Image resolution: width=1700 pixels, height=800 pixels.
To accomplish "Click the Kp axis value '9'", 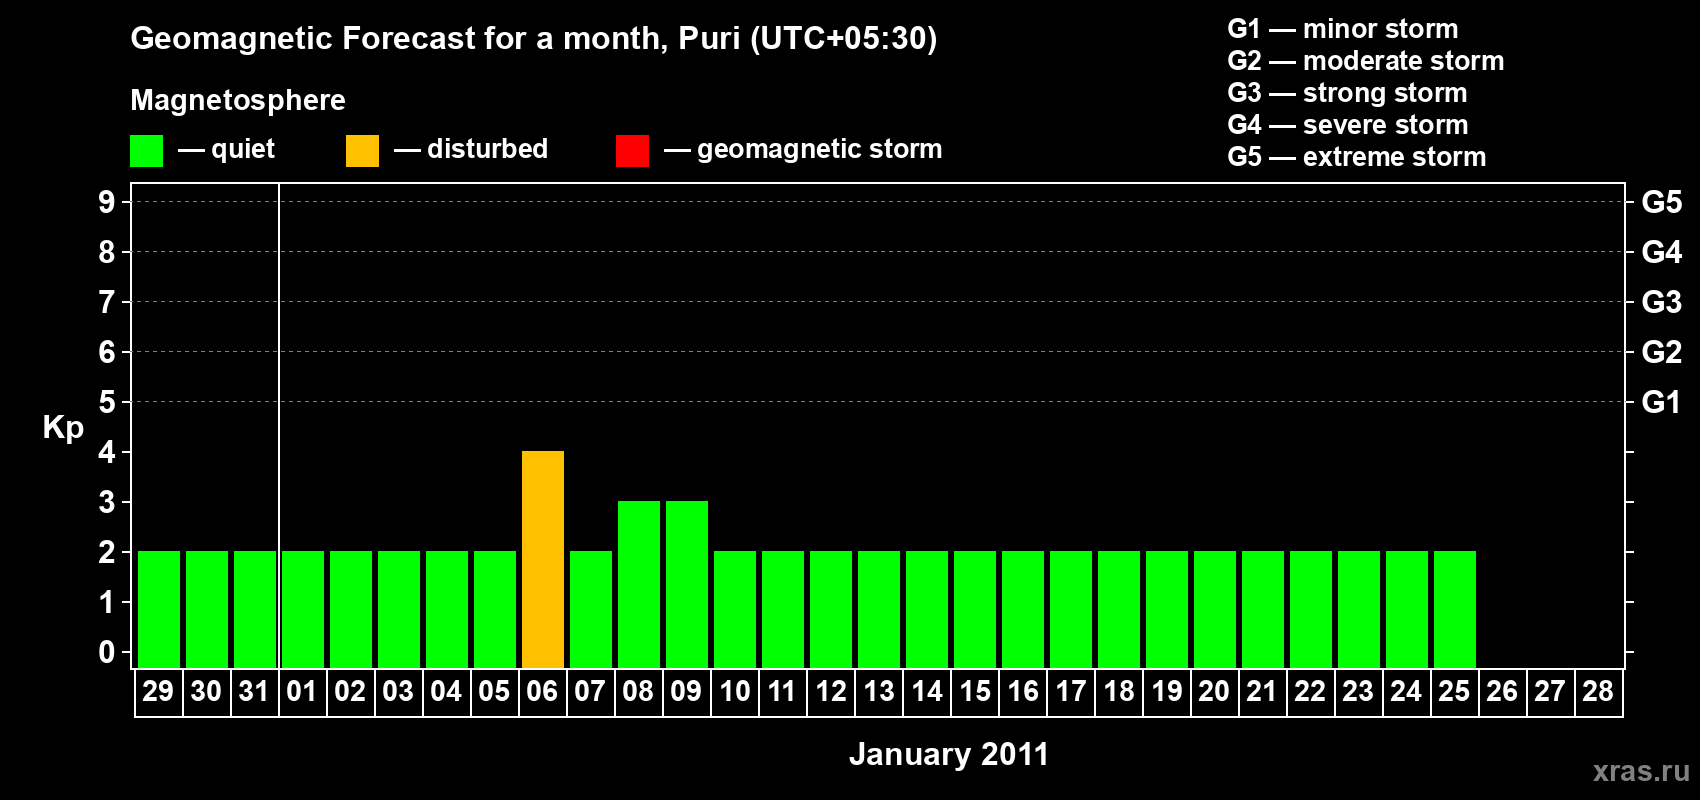I will pyautogui.click(x=107, y=202).
